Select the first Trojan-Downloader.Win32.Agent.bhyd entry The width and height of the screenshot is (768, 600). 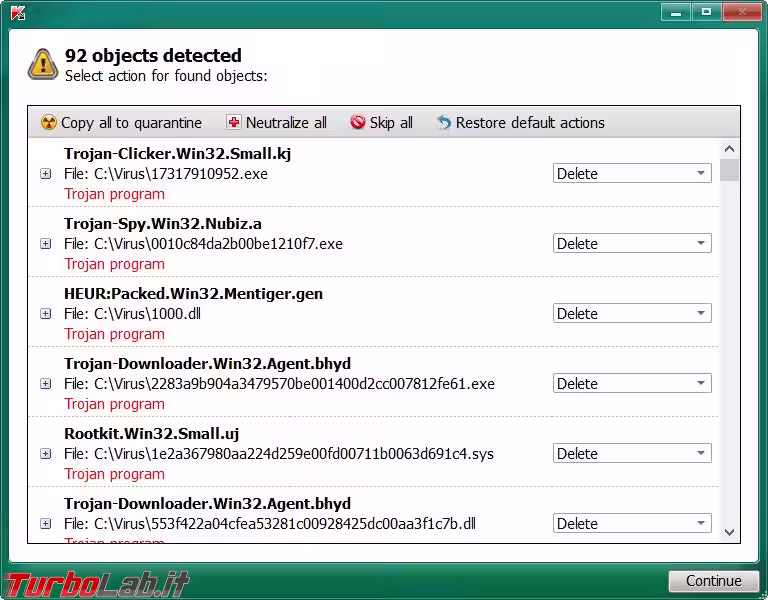(207, 364)
